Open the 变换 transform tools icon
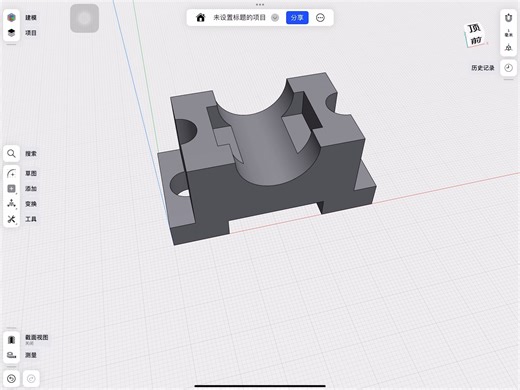 click(11, 204)
